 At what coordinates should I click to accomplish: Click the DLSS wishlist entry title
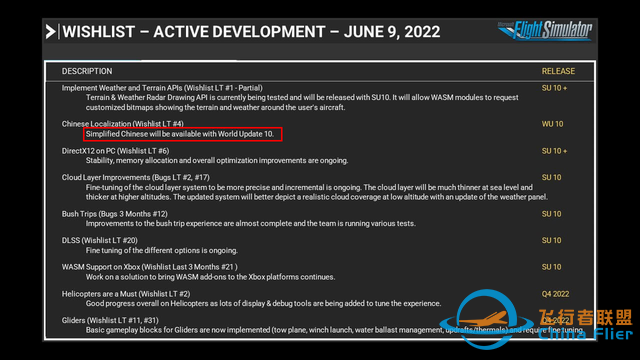coord(100,240)
